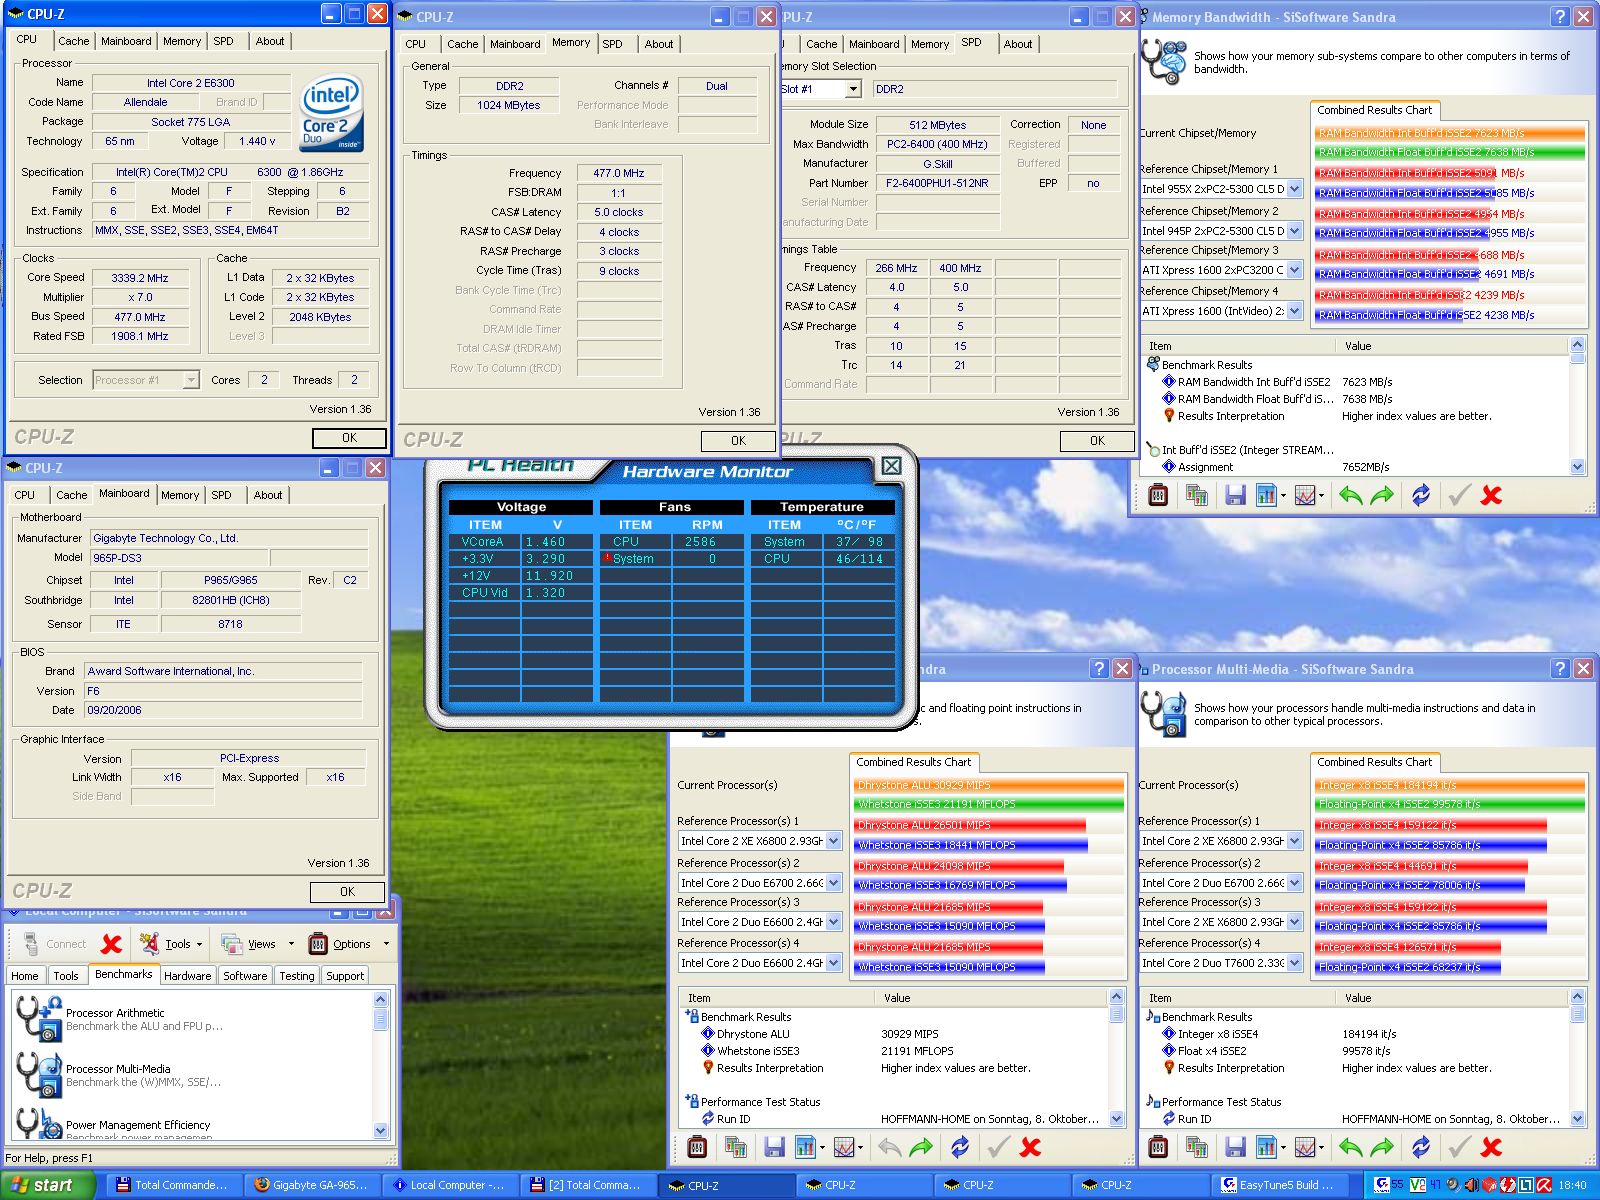
Task: Open the SPD tab in CPU-Z Memory window
Action: [612, 44]
